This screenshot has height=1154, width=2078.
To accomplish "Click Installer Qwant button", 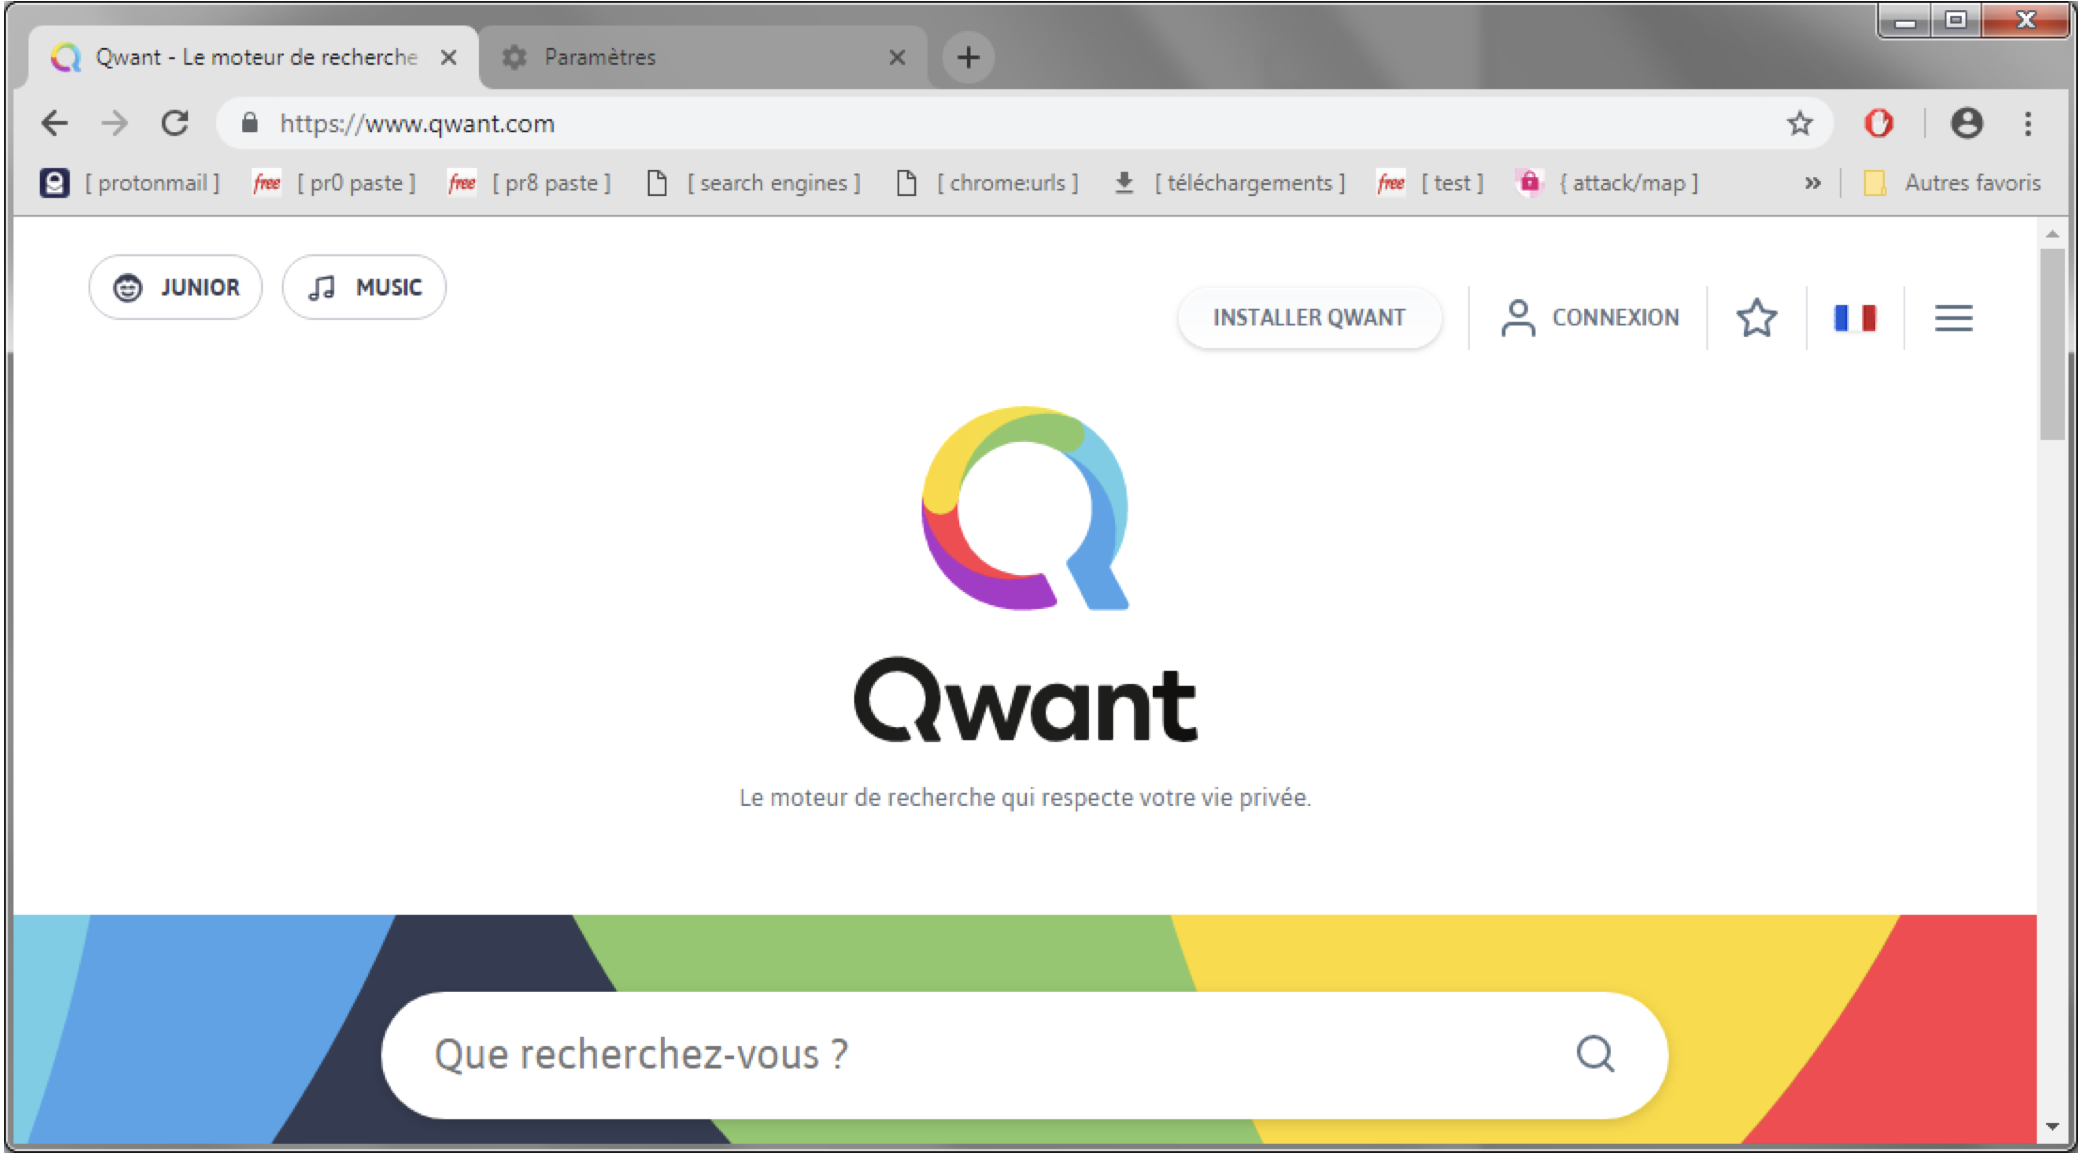I will 1309,317.
